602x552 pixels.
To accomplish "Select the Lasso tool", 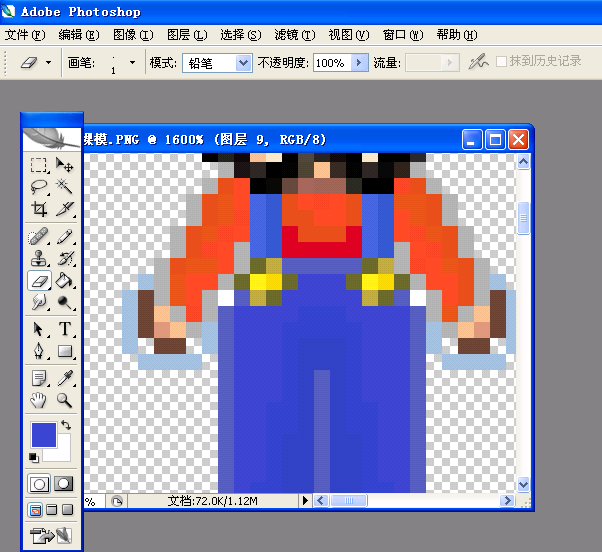I will (39, 187).
